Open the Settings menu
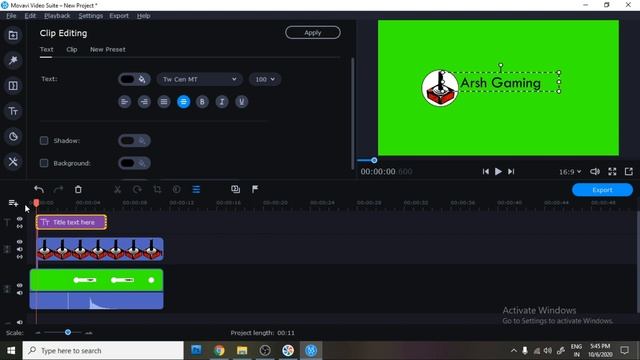 tap(91, 16)
